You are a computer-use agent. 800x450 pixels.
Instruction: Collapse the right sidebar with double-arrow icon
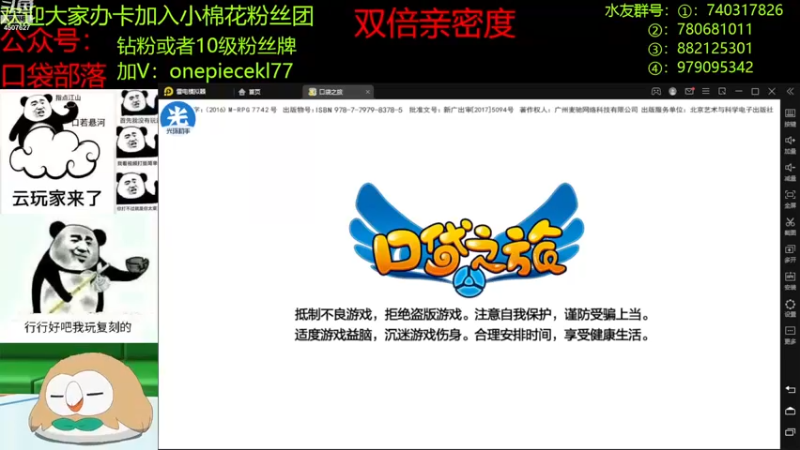[x=790, y=91]
